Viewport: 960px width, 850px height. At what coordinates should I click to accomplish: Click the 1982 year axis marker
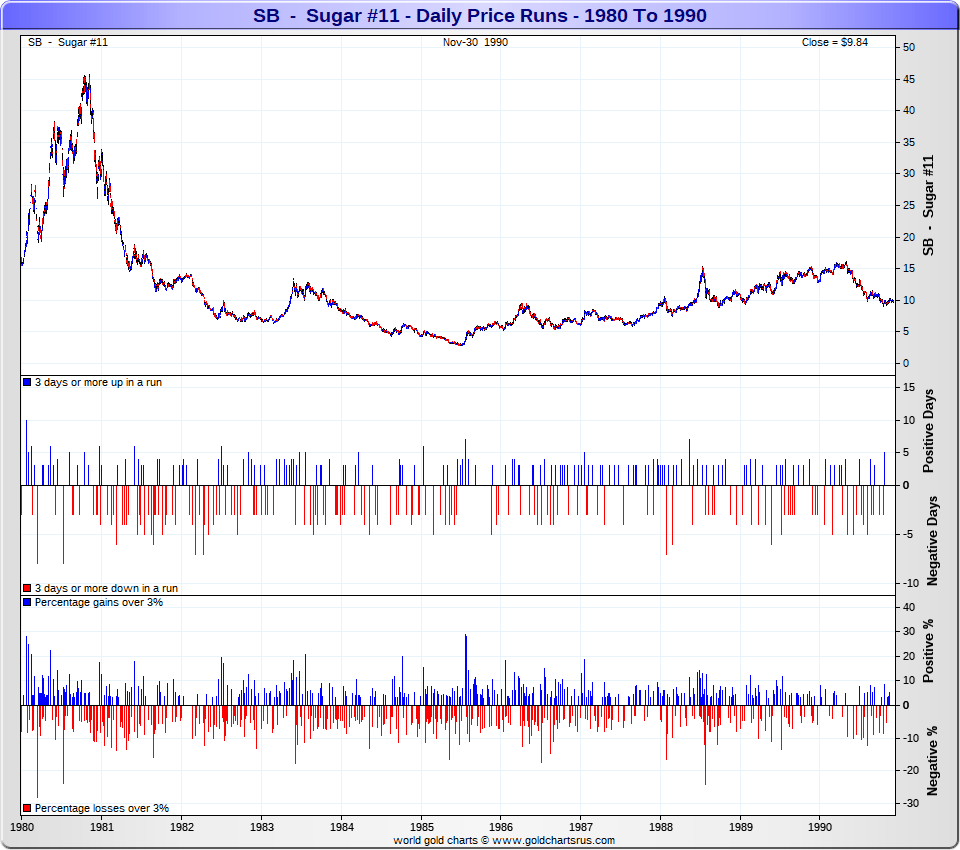(181, 828)
